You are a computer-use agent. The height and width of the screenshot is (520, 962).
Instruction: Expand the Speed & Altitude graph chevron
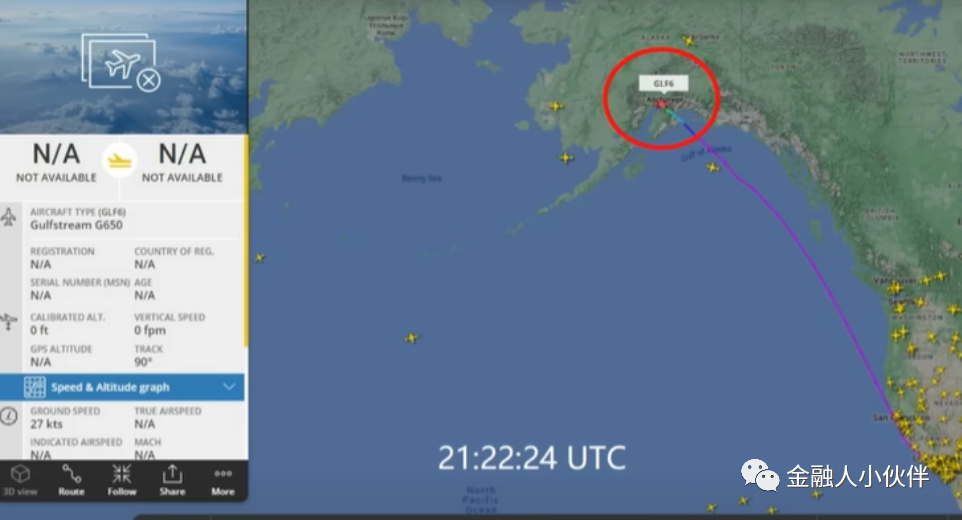tap(229, 387)
